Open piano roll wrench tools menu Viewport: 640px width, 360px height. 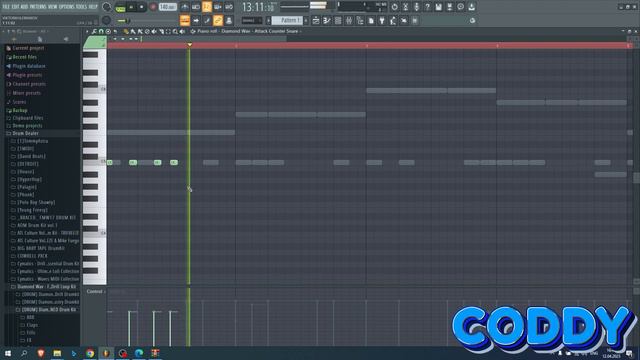tap(94, 31)
